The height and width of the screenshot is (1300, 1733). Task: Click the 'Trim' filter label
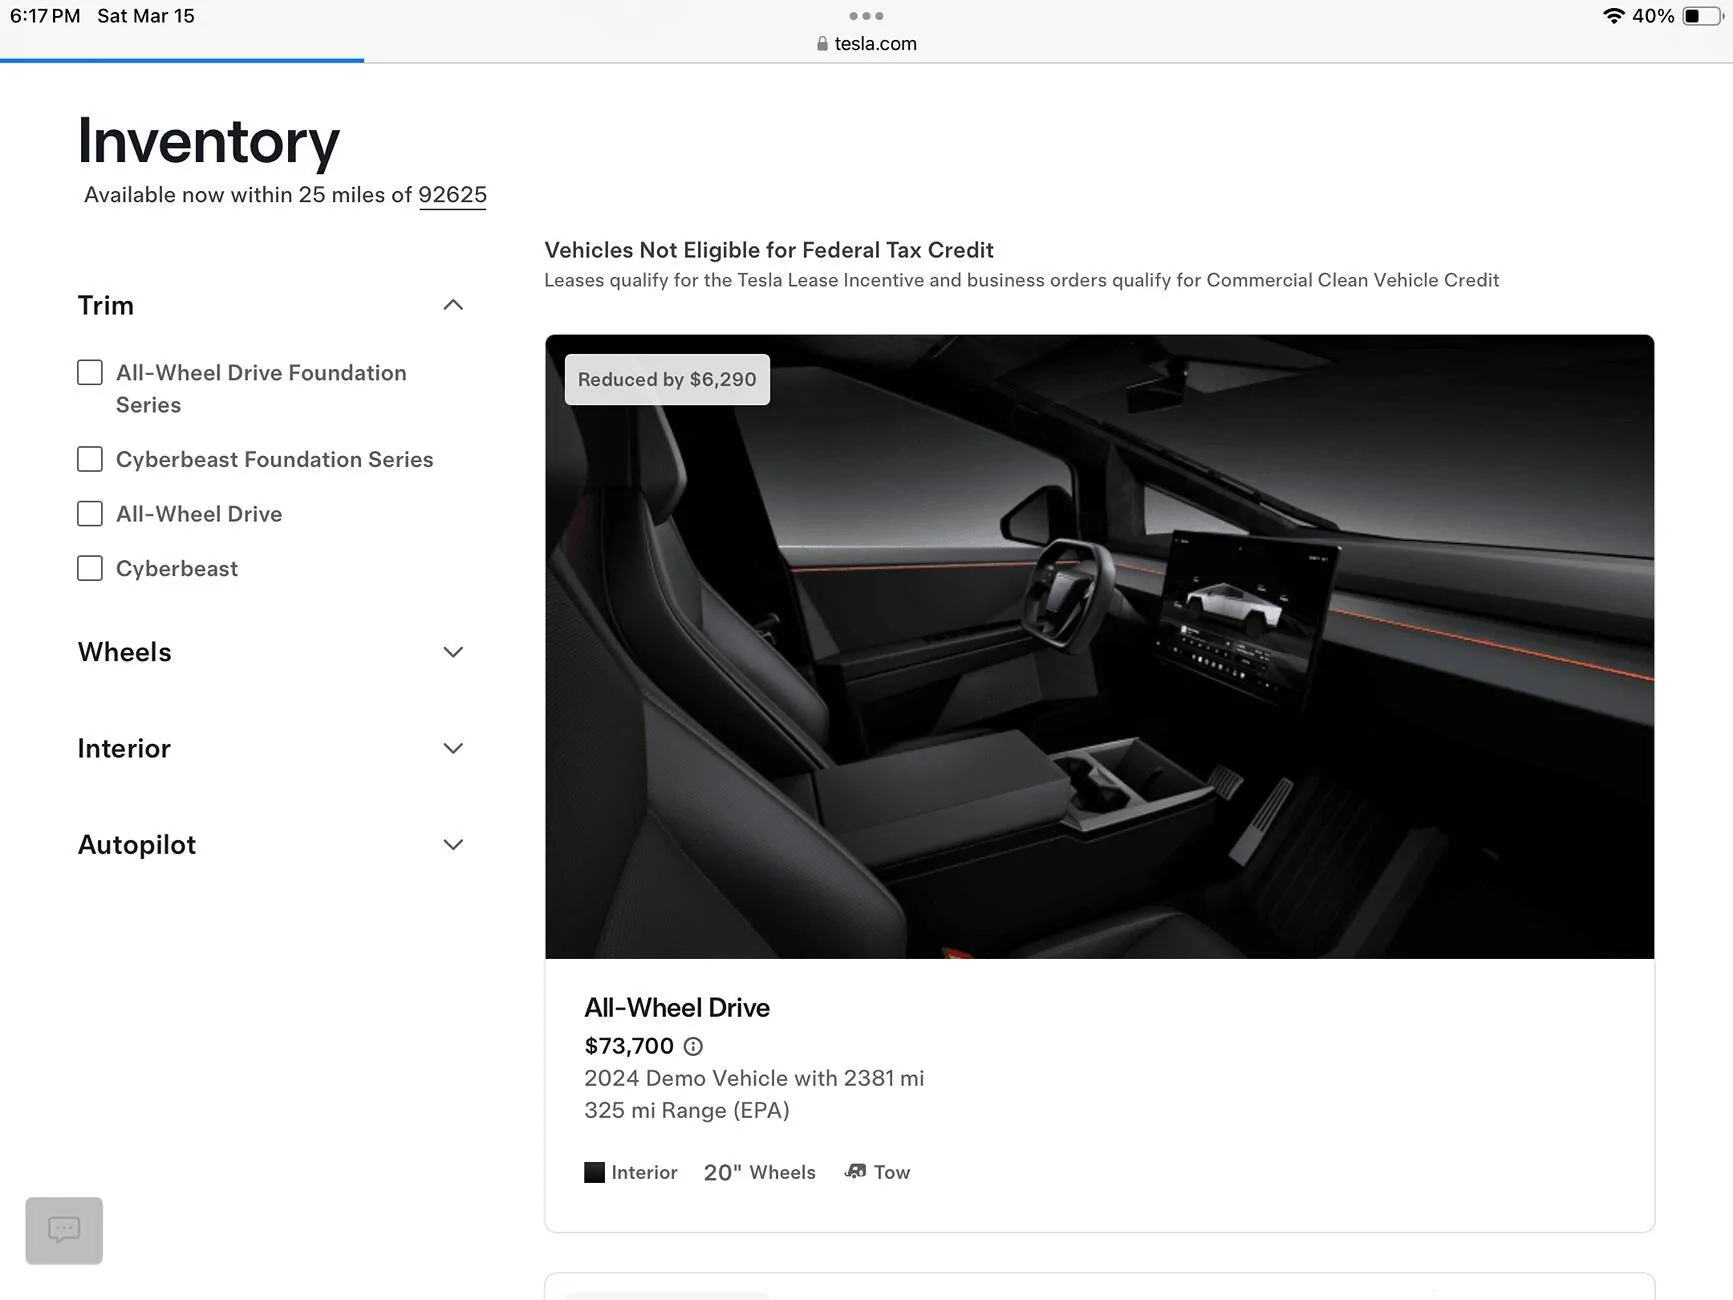[x=105, y=305]
